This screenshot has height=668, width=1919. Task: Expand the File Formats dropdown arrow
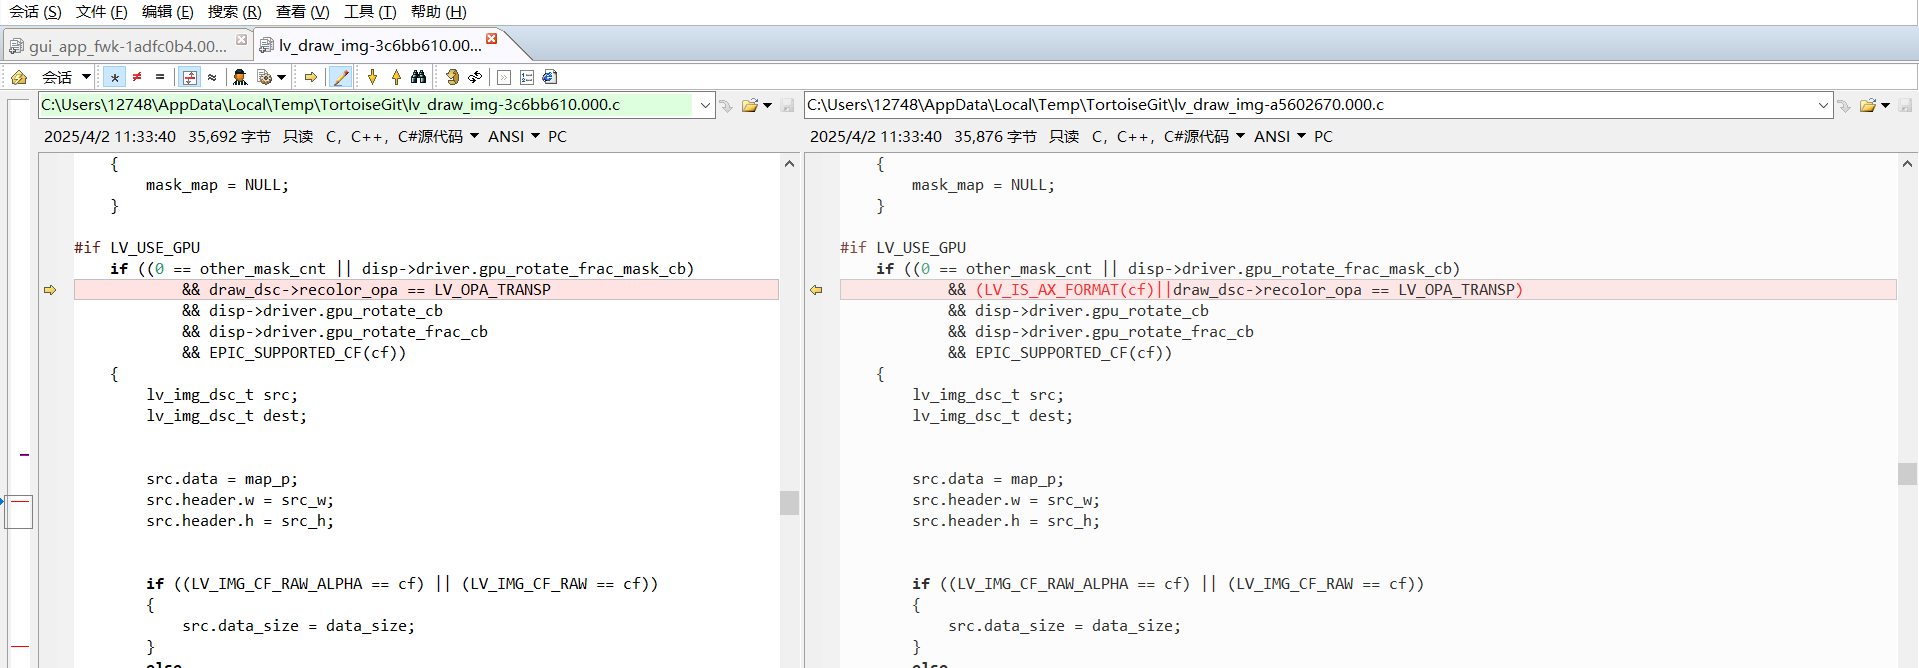[282, 77]
